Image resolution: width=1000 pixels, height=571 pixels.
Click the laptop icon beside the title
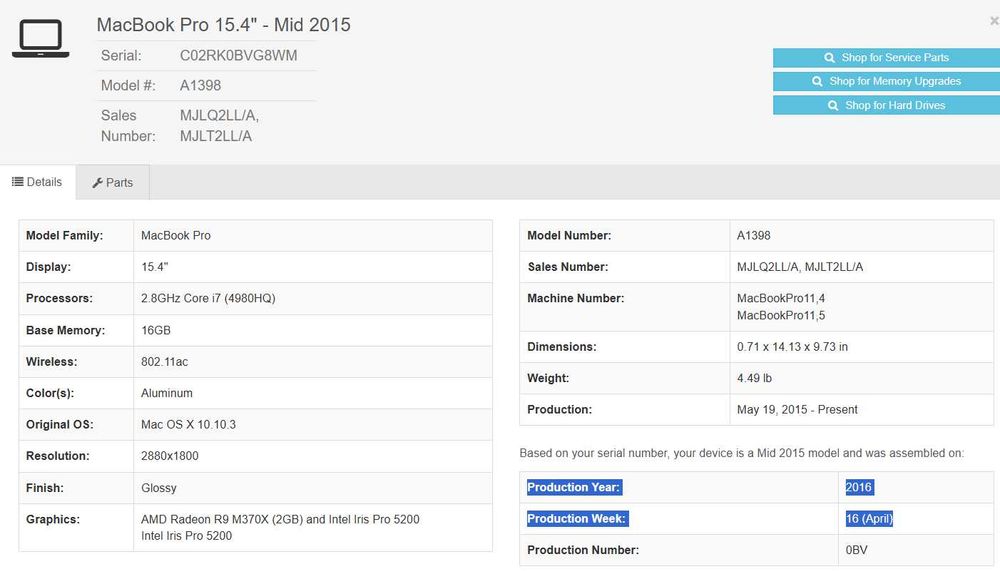[x=40, y=39]
